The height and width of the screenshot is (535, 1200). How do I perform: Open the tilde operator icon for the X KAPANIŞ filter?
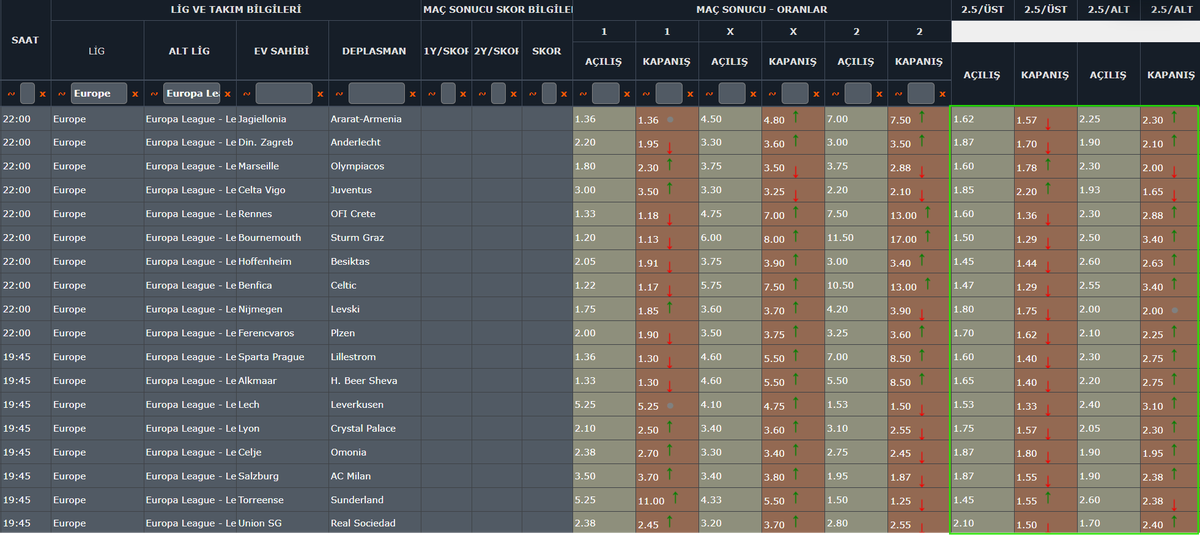[772, 94]
